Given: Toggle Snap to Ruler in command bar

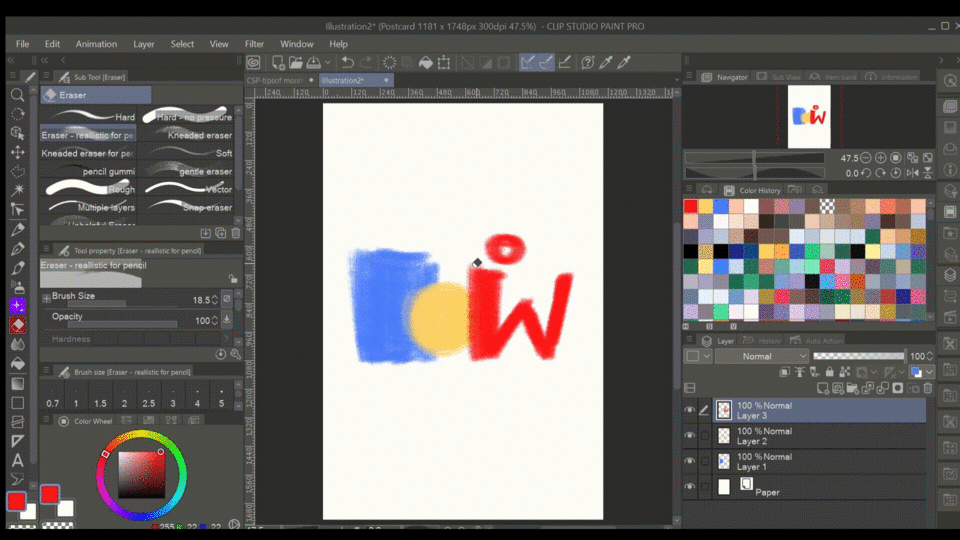Looking at the screenshot, I should coord(528,62).
